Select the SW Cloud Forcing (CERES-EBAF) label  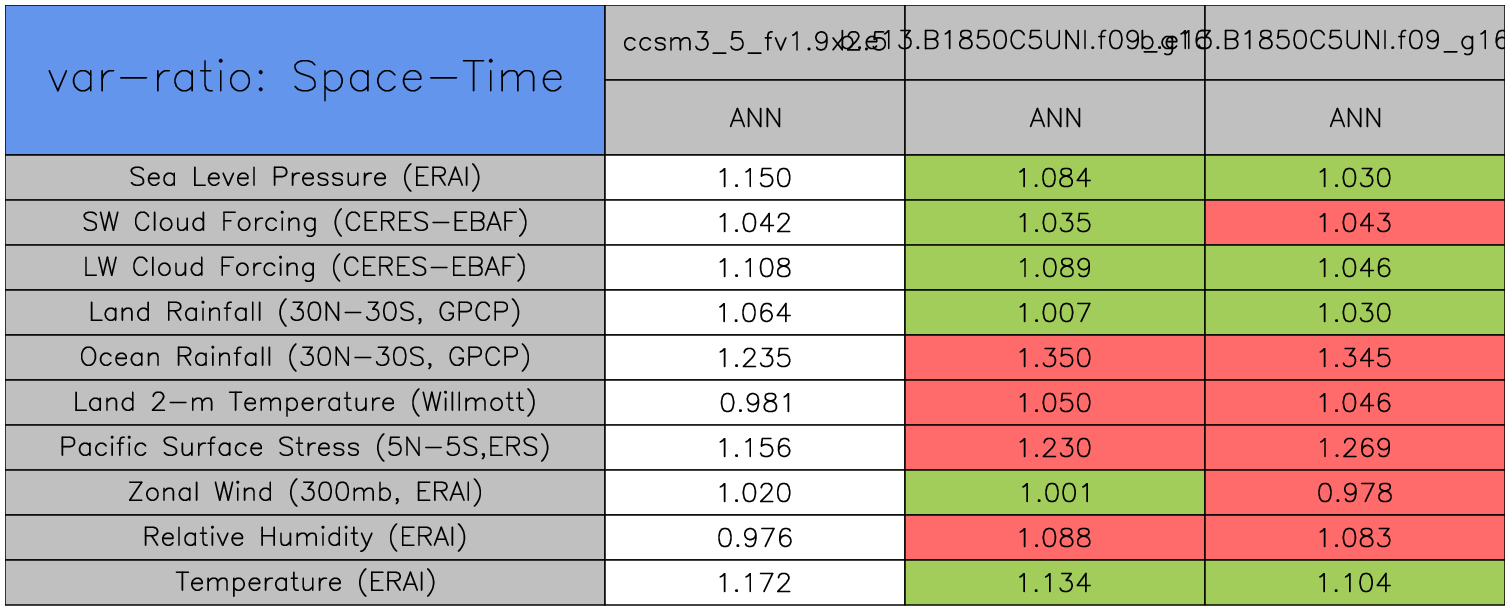click(305, 222)
